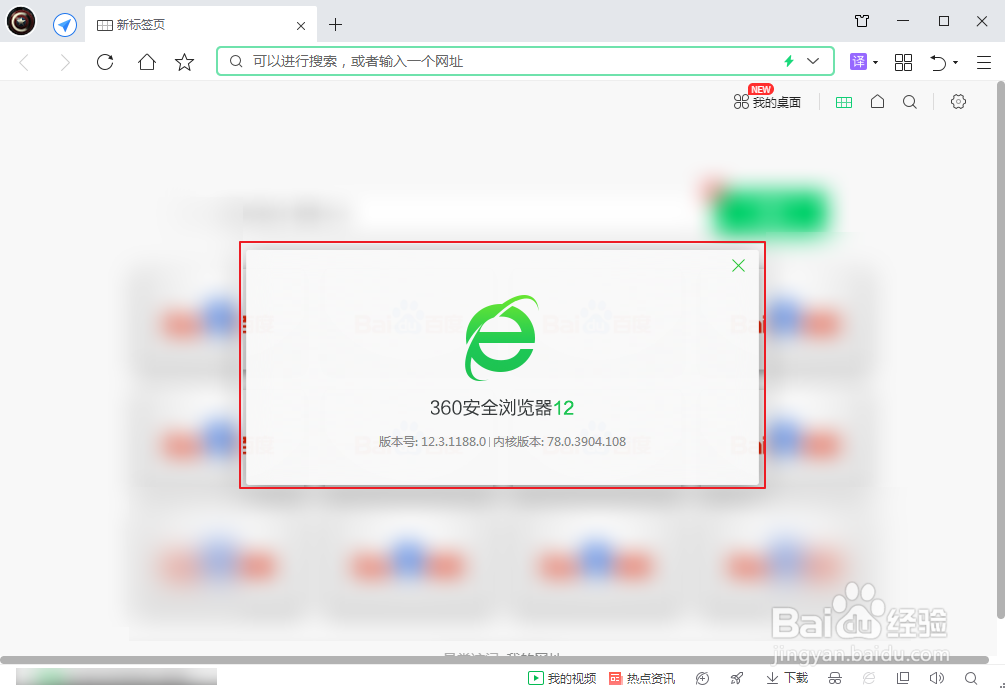The width and height of the screenshot is (1005, 689).
Task: Click the grayed browser-mode e icon
Action: [868, 678]
